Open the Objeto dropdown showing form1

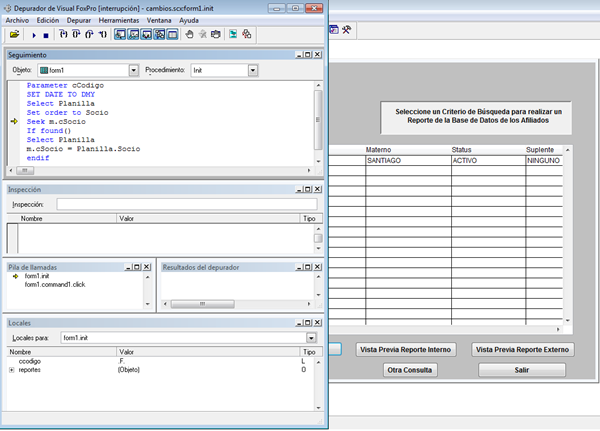[133, 71]
